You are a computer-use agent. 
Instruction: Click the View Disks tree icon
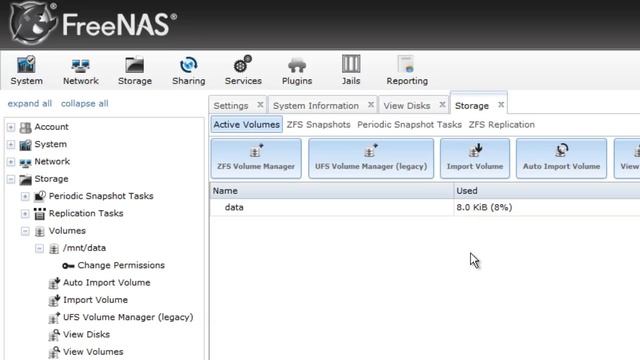54,335
